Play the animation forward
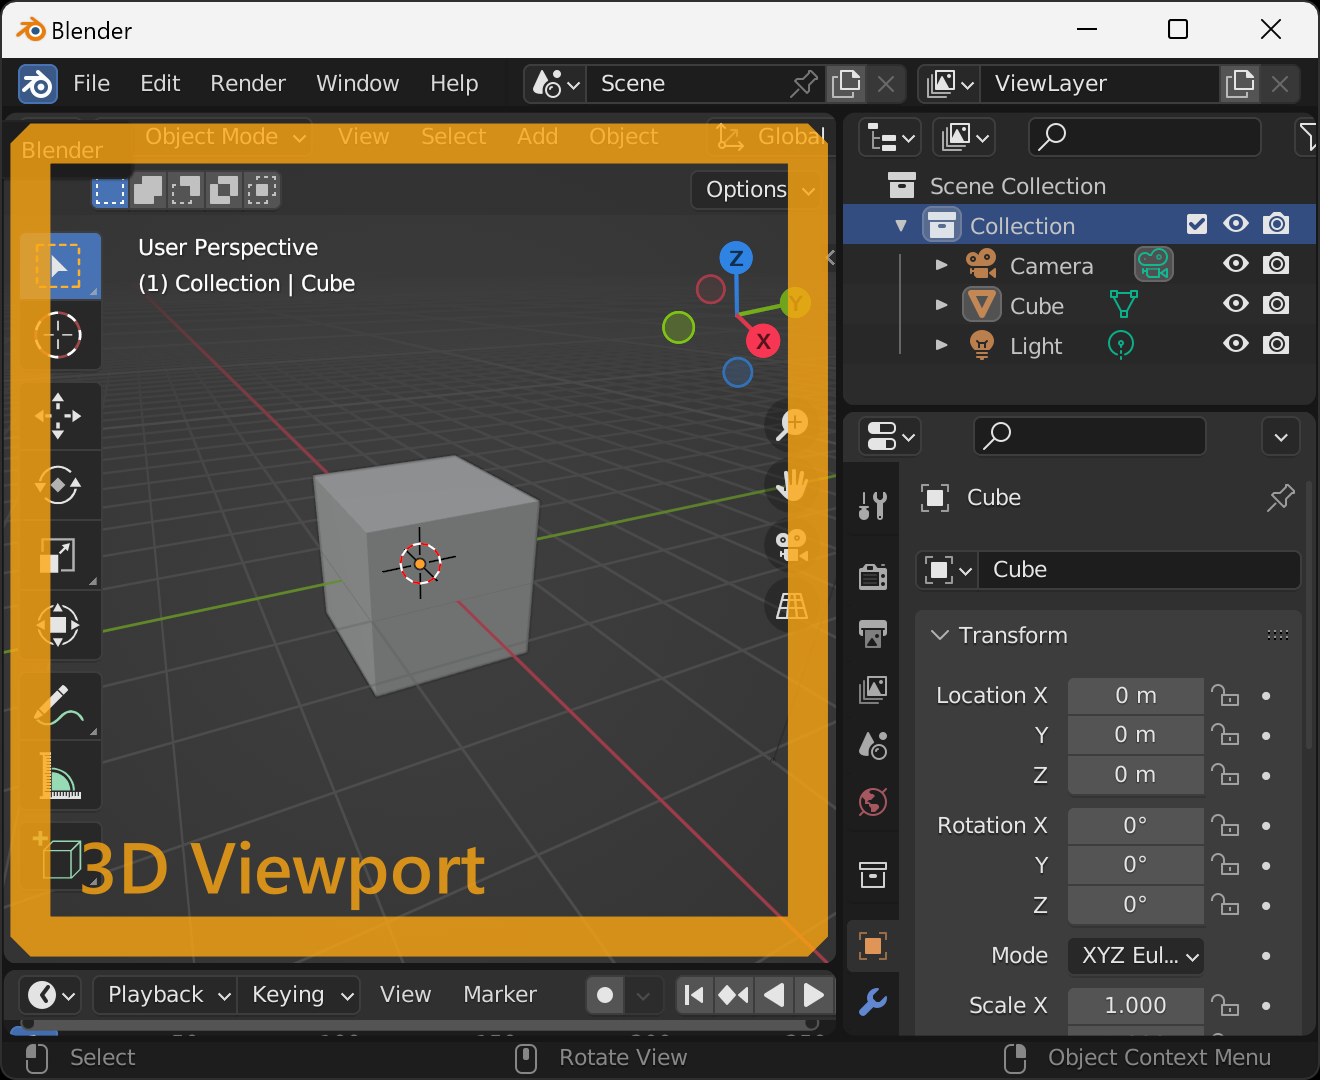Screen dimensions: 1320x1080 pos(814,995)
